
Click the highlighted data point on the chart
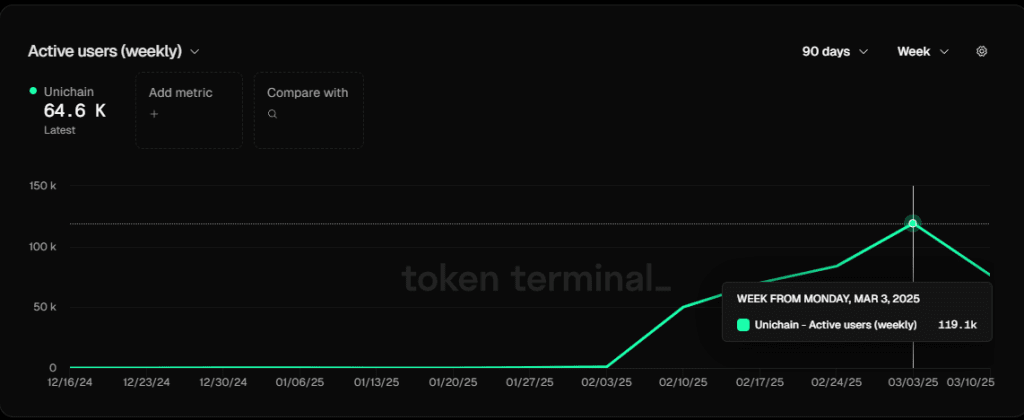pyautogui.click(x=912, y=223)
